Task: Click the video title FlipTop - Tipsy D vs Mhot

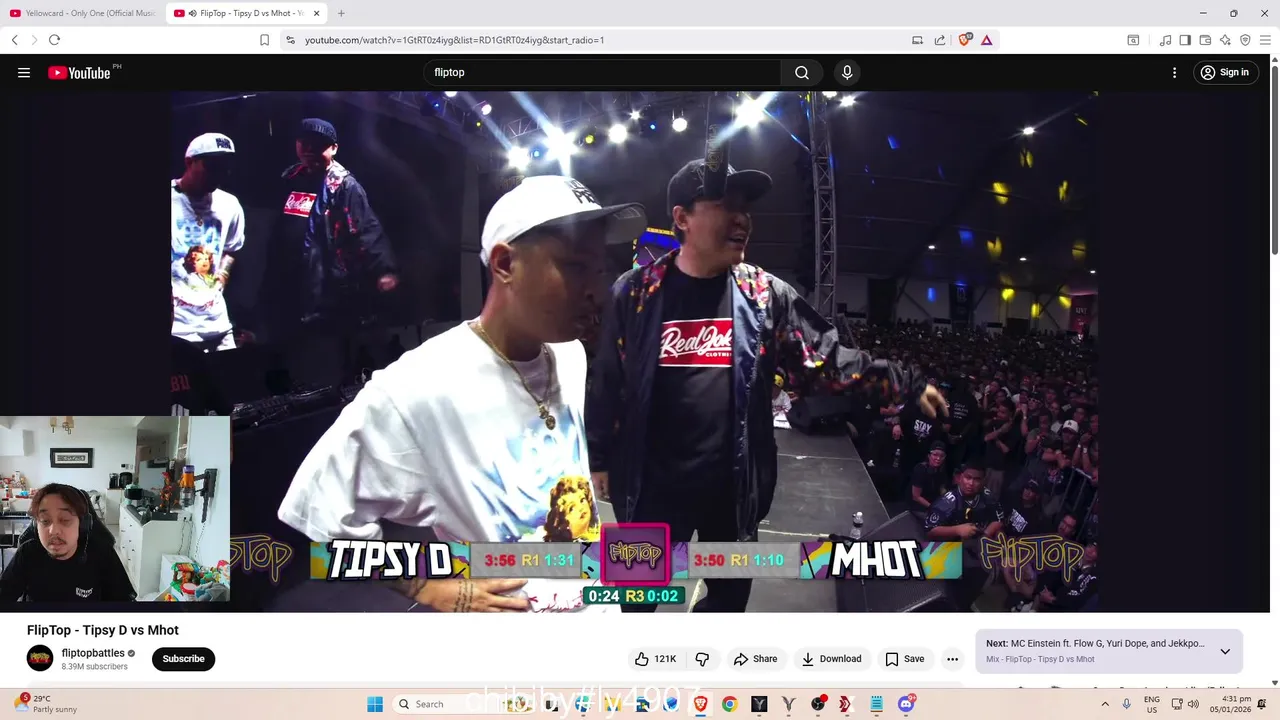Action: pyautogui.click(x=103, y=630)
